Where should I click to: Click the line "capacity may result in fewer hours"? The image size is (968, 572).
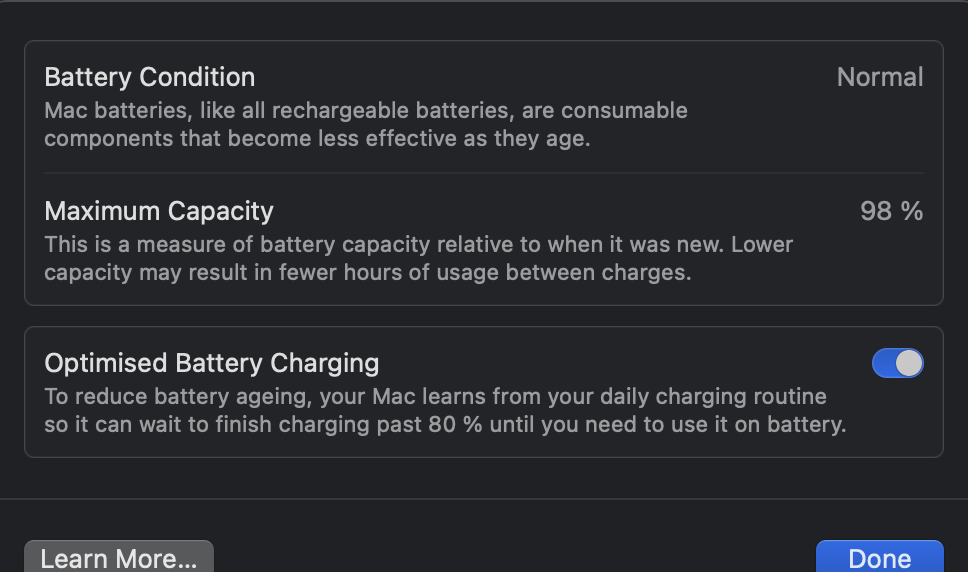pos(367,272)
